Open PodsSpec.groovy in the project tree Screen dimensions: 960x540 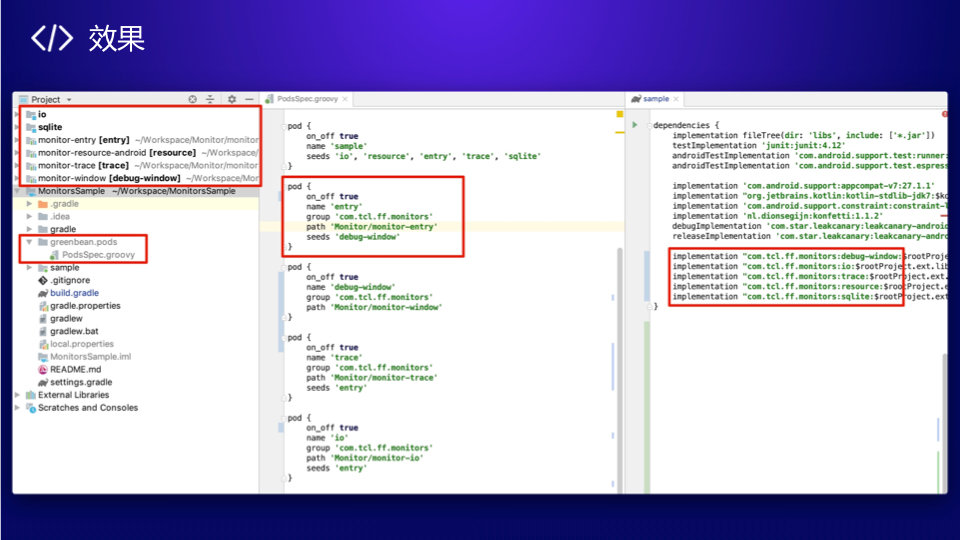pyautogui.click(x=98, y=255)
